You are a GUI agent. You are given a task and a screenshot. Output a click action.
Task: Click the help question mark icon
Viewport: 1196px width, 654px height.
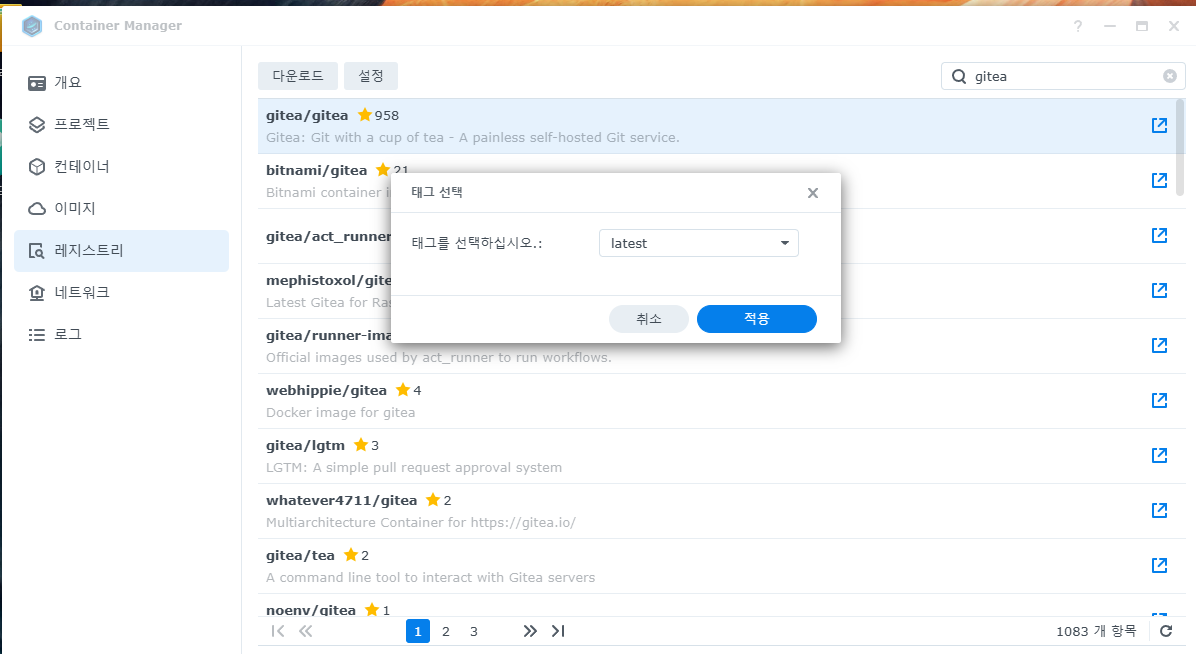point(1078,26)
